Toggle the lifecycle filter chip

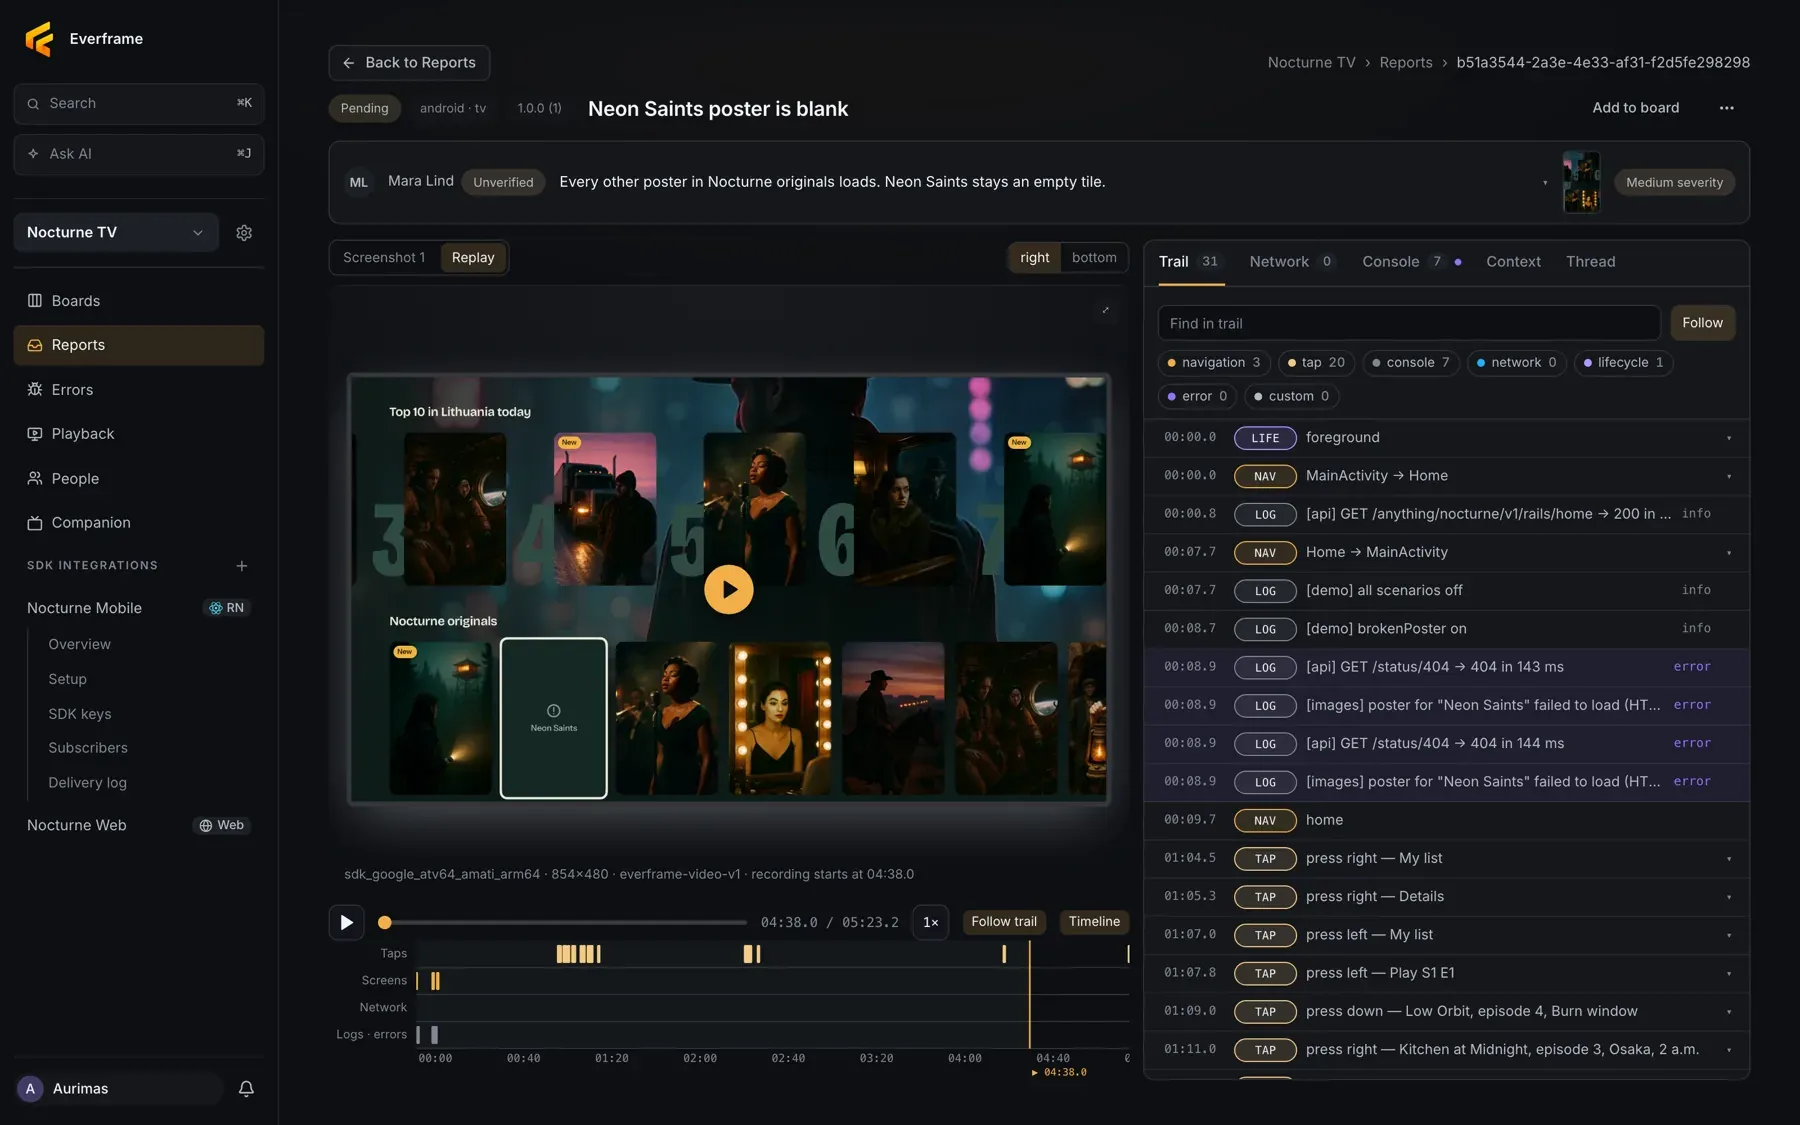click(x=1623, y=363)
